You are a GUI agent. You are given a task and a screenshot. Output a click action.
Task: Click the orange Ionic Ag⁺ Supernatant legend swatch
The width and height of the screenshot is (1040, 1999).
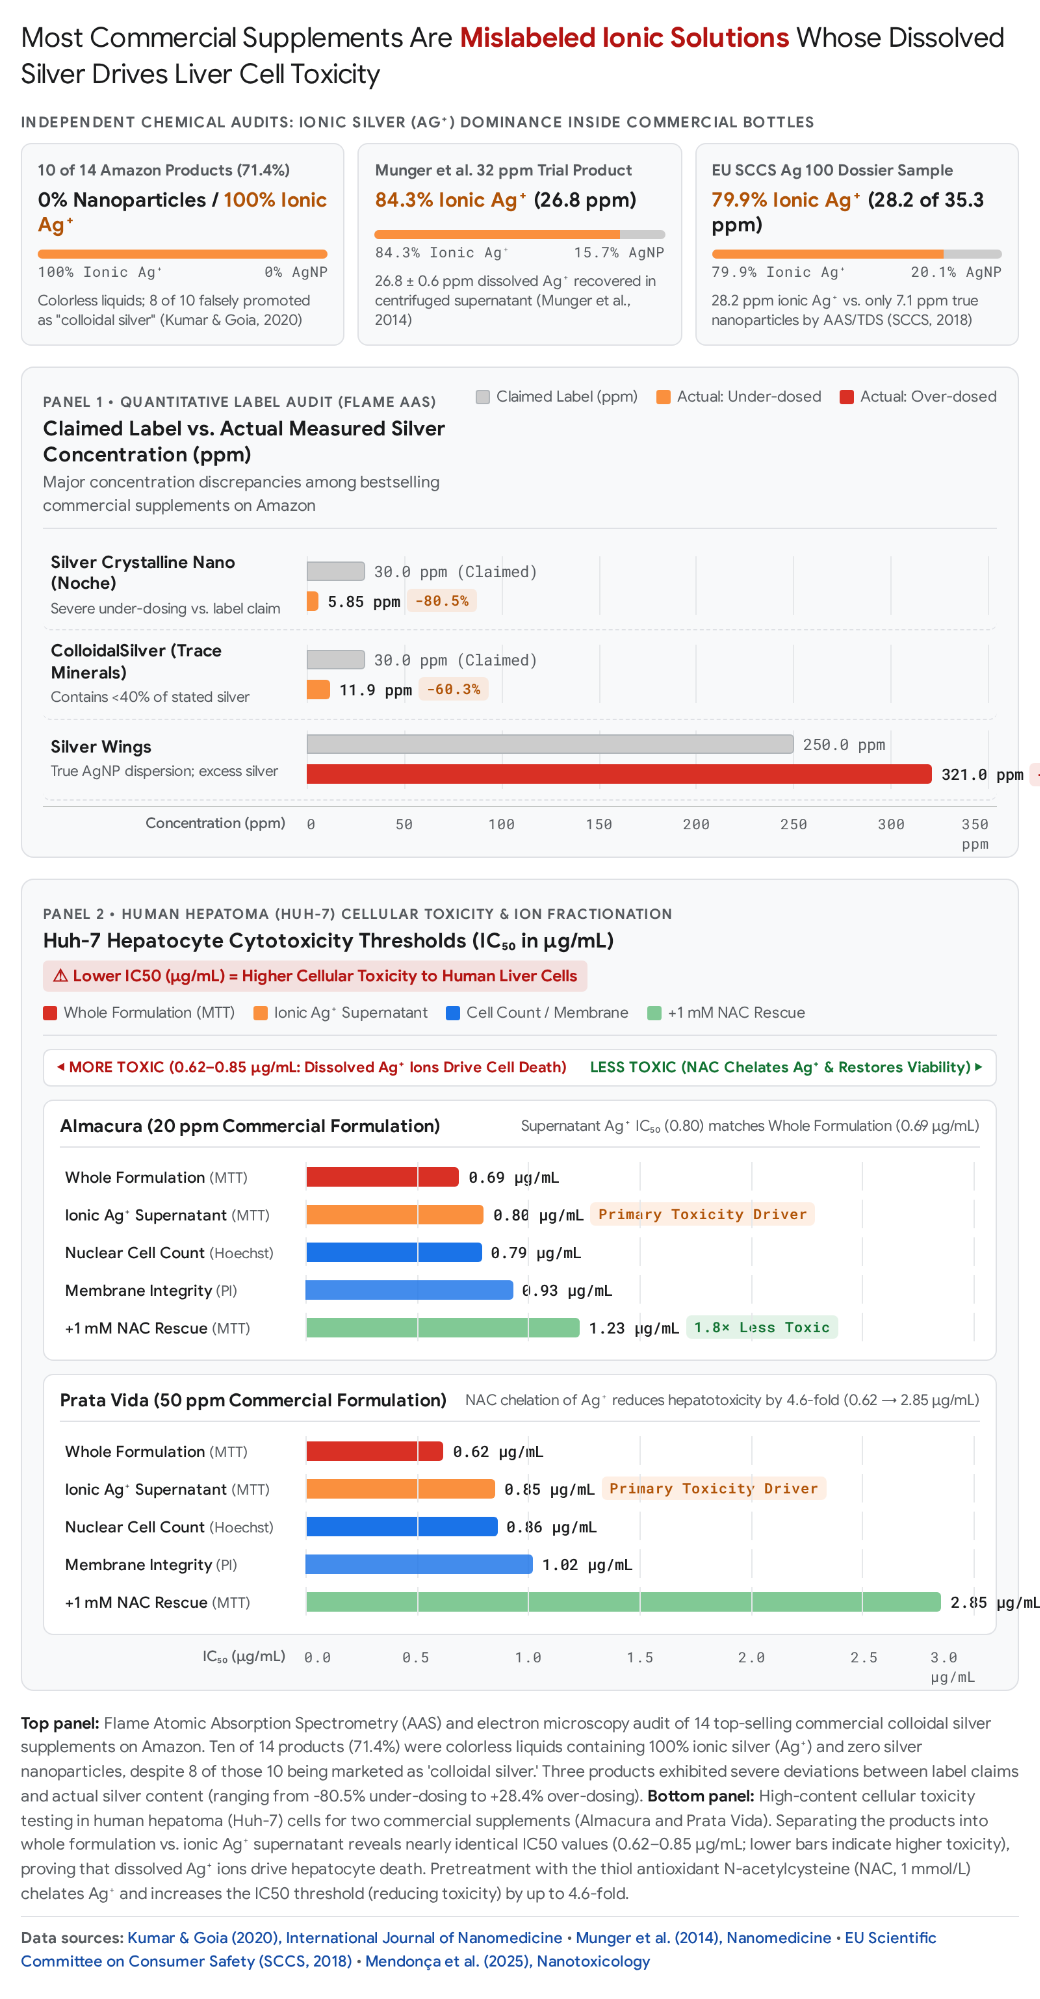click(261, 1013)
